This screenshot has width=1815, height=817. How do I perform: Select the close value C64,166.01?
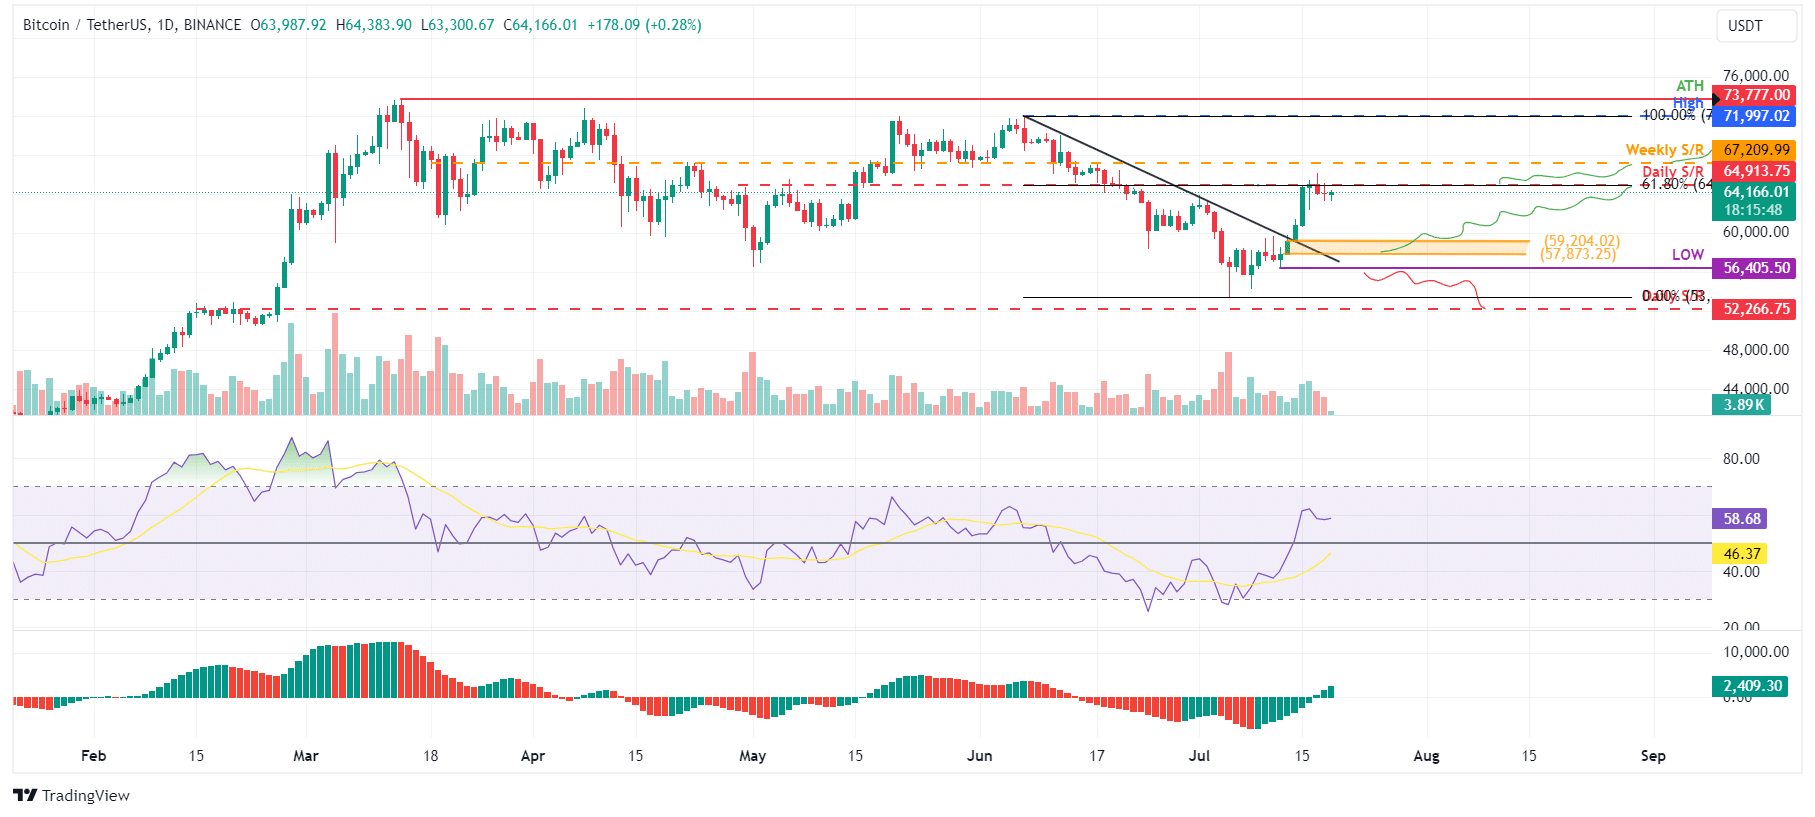540,25
